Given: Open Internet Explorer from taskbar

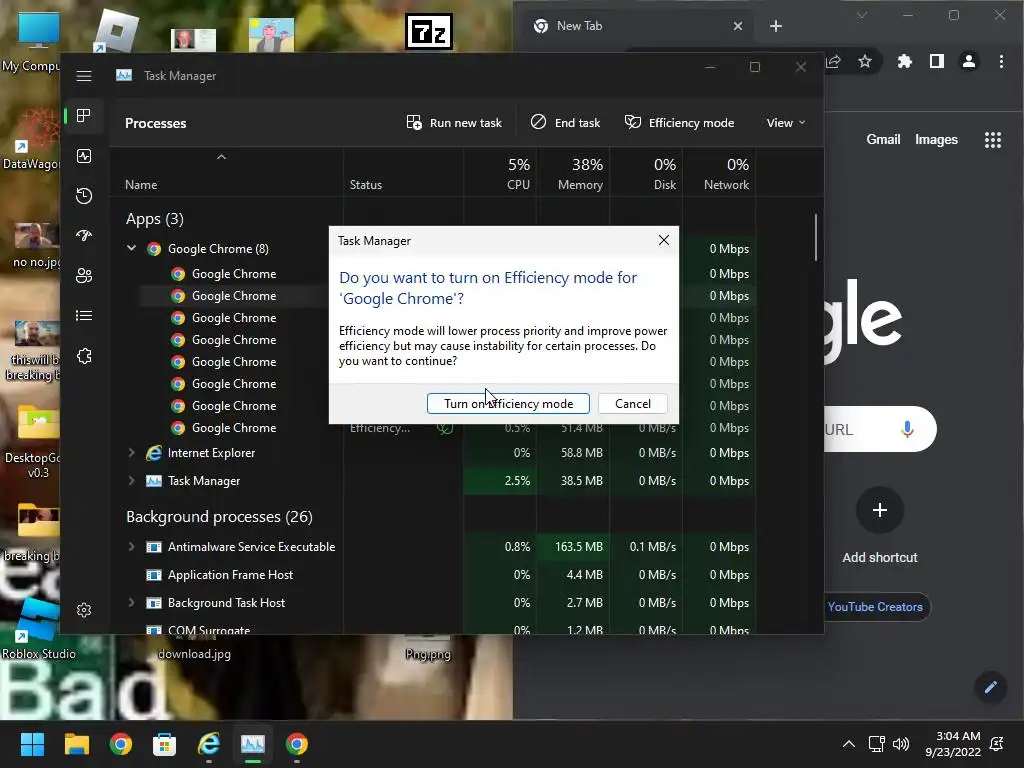Looking at the screenshot, I should tap(209, 744).
